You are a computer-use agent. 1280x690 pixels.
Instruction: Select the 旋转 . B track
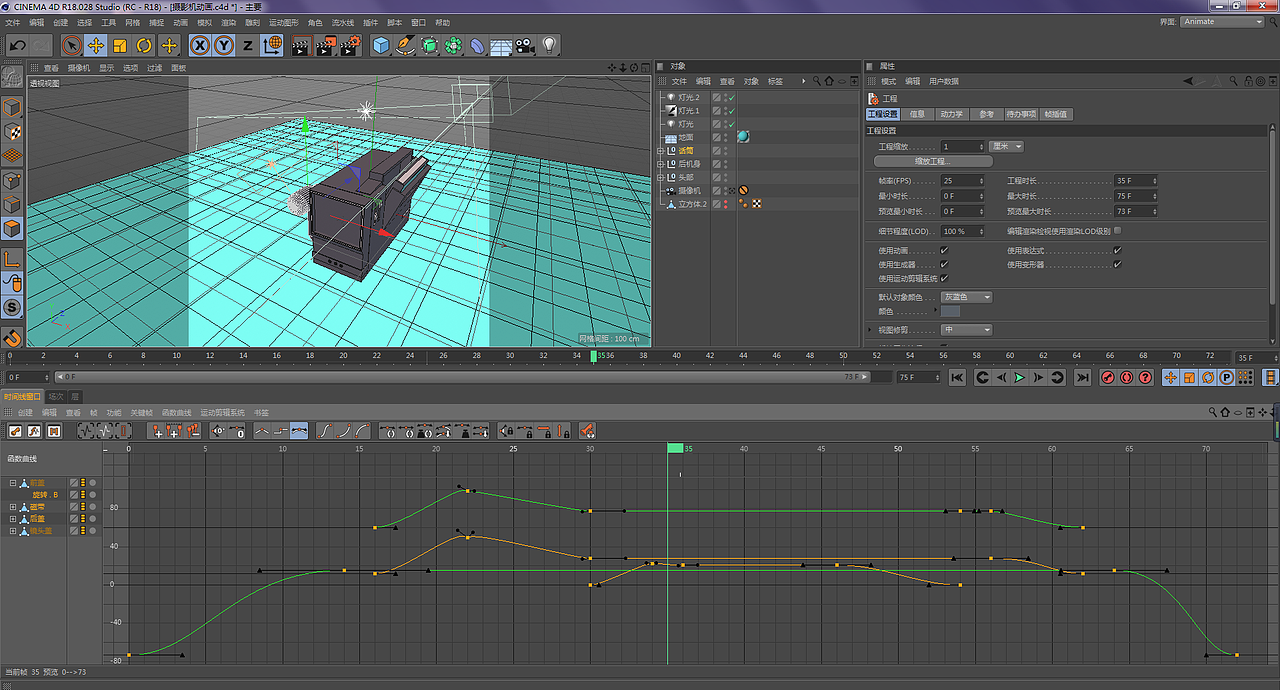[x=46, y=495]
